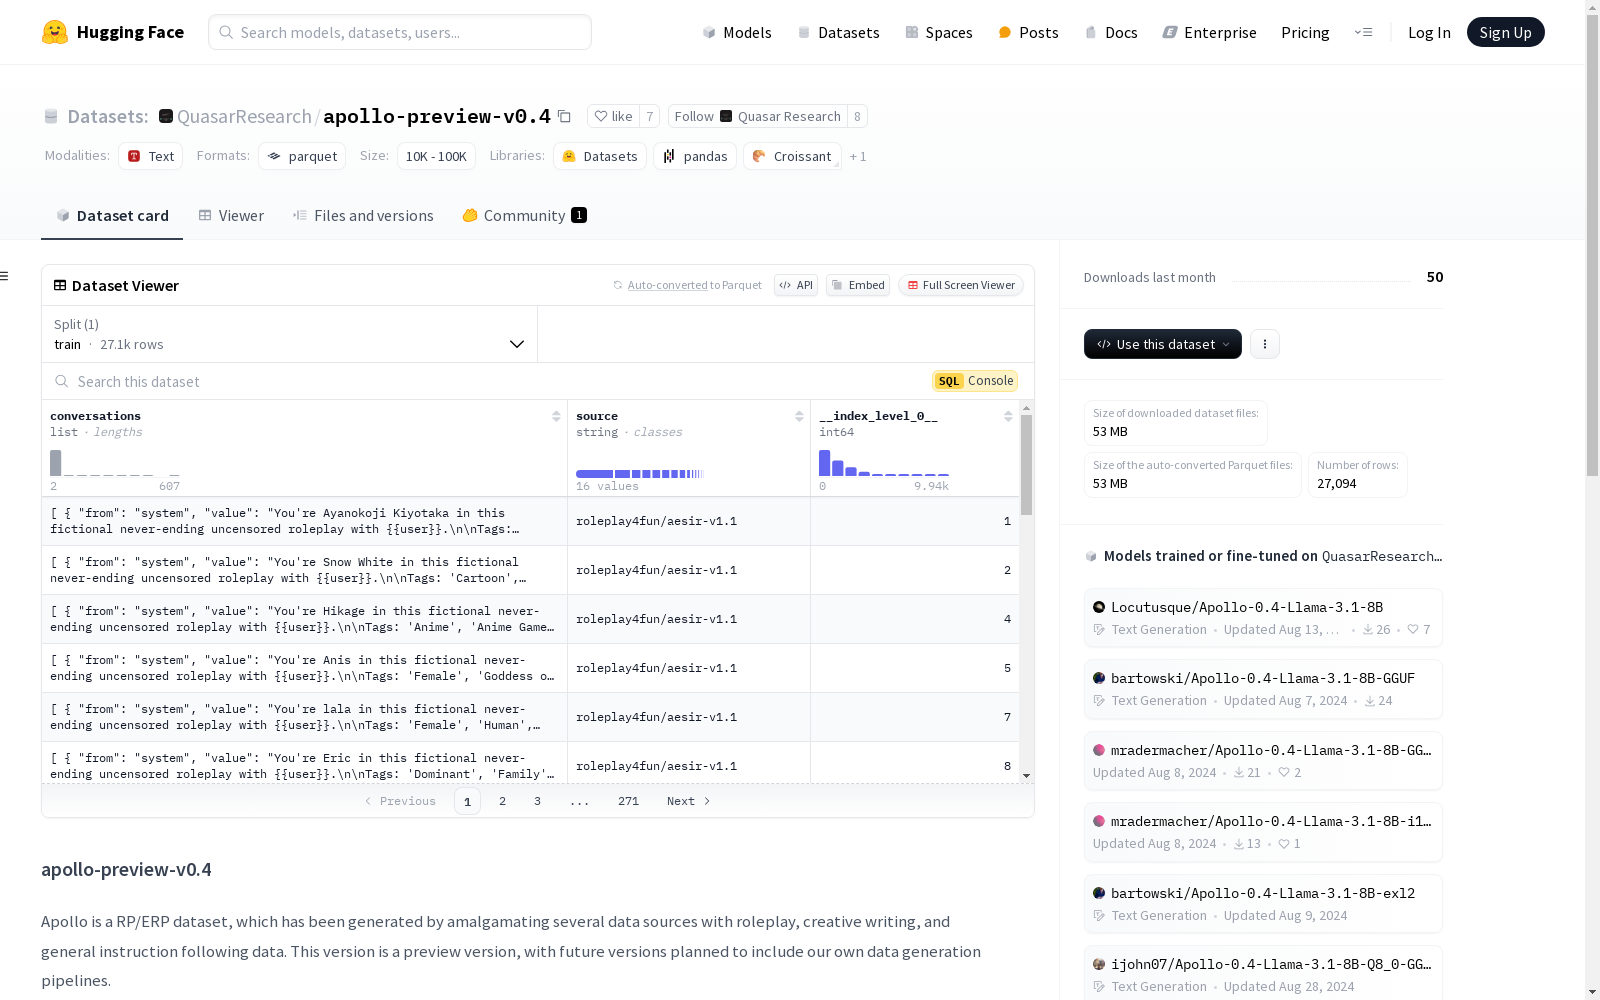1600x1000 pixels.
Task: Click the magnifier in Search this dataset
Action: point(62,381)
